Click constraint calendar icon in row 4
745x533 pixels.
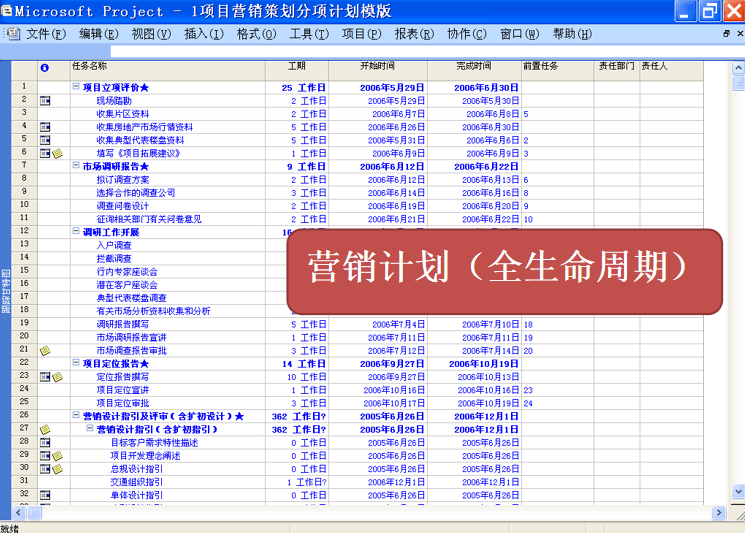(x=45, y=127)
